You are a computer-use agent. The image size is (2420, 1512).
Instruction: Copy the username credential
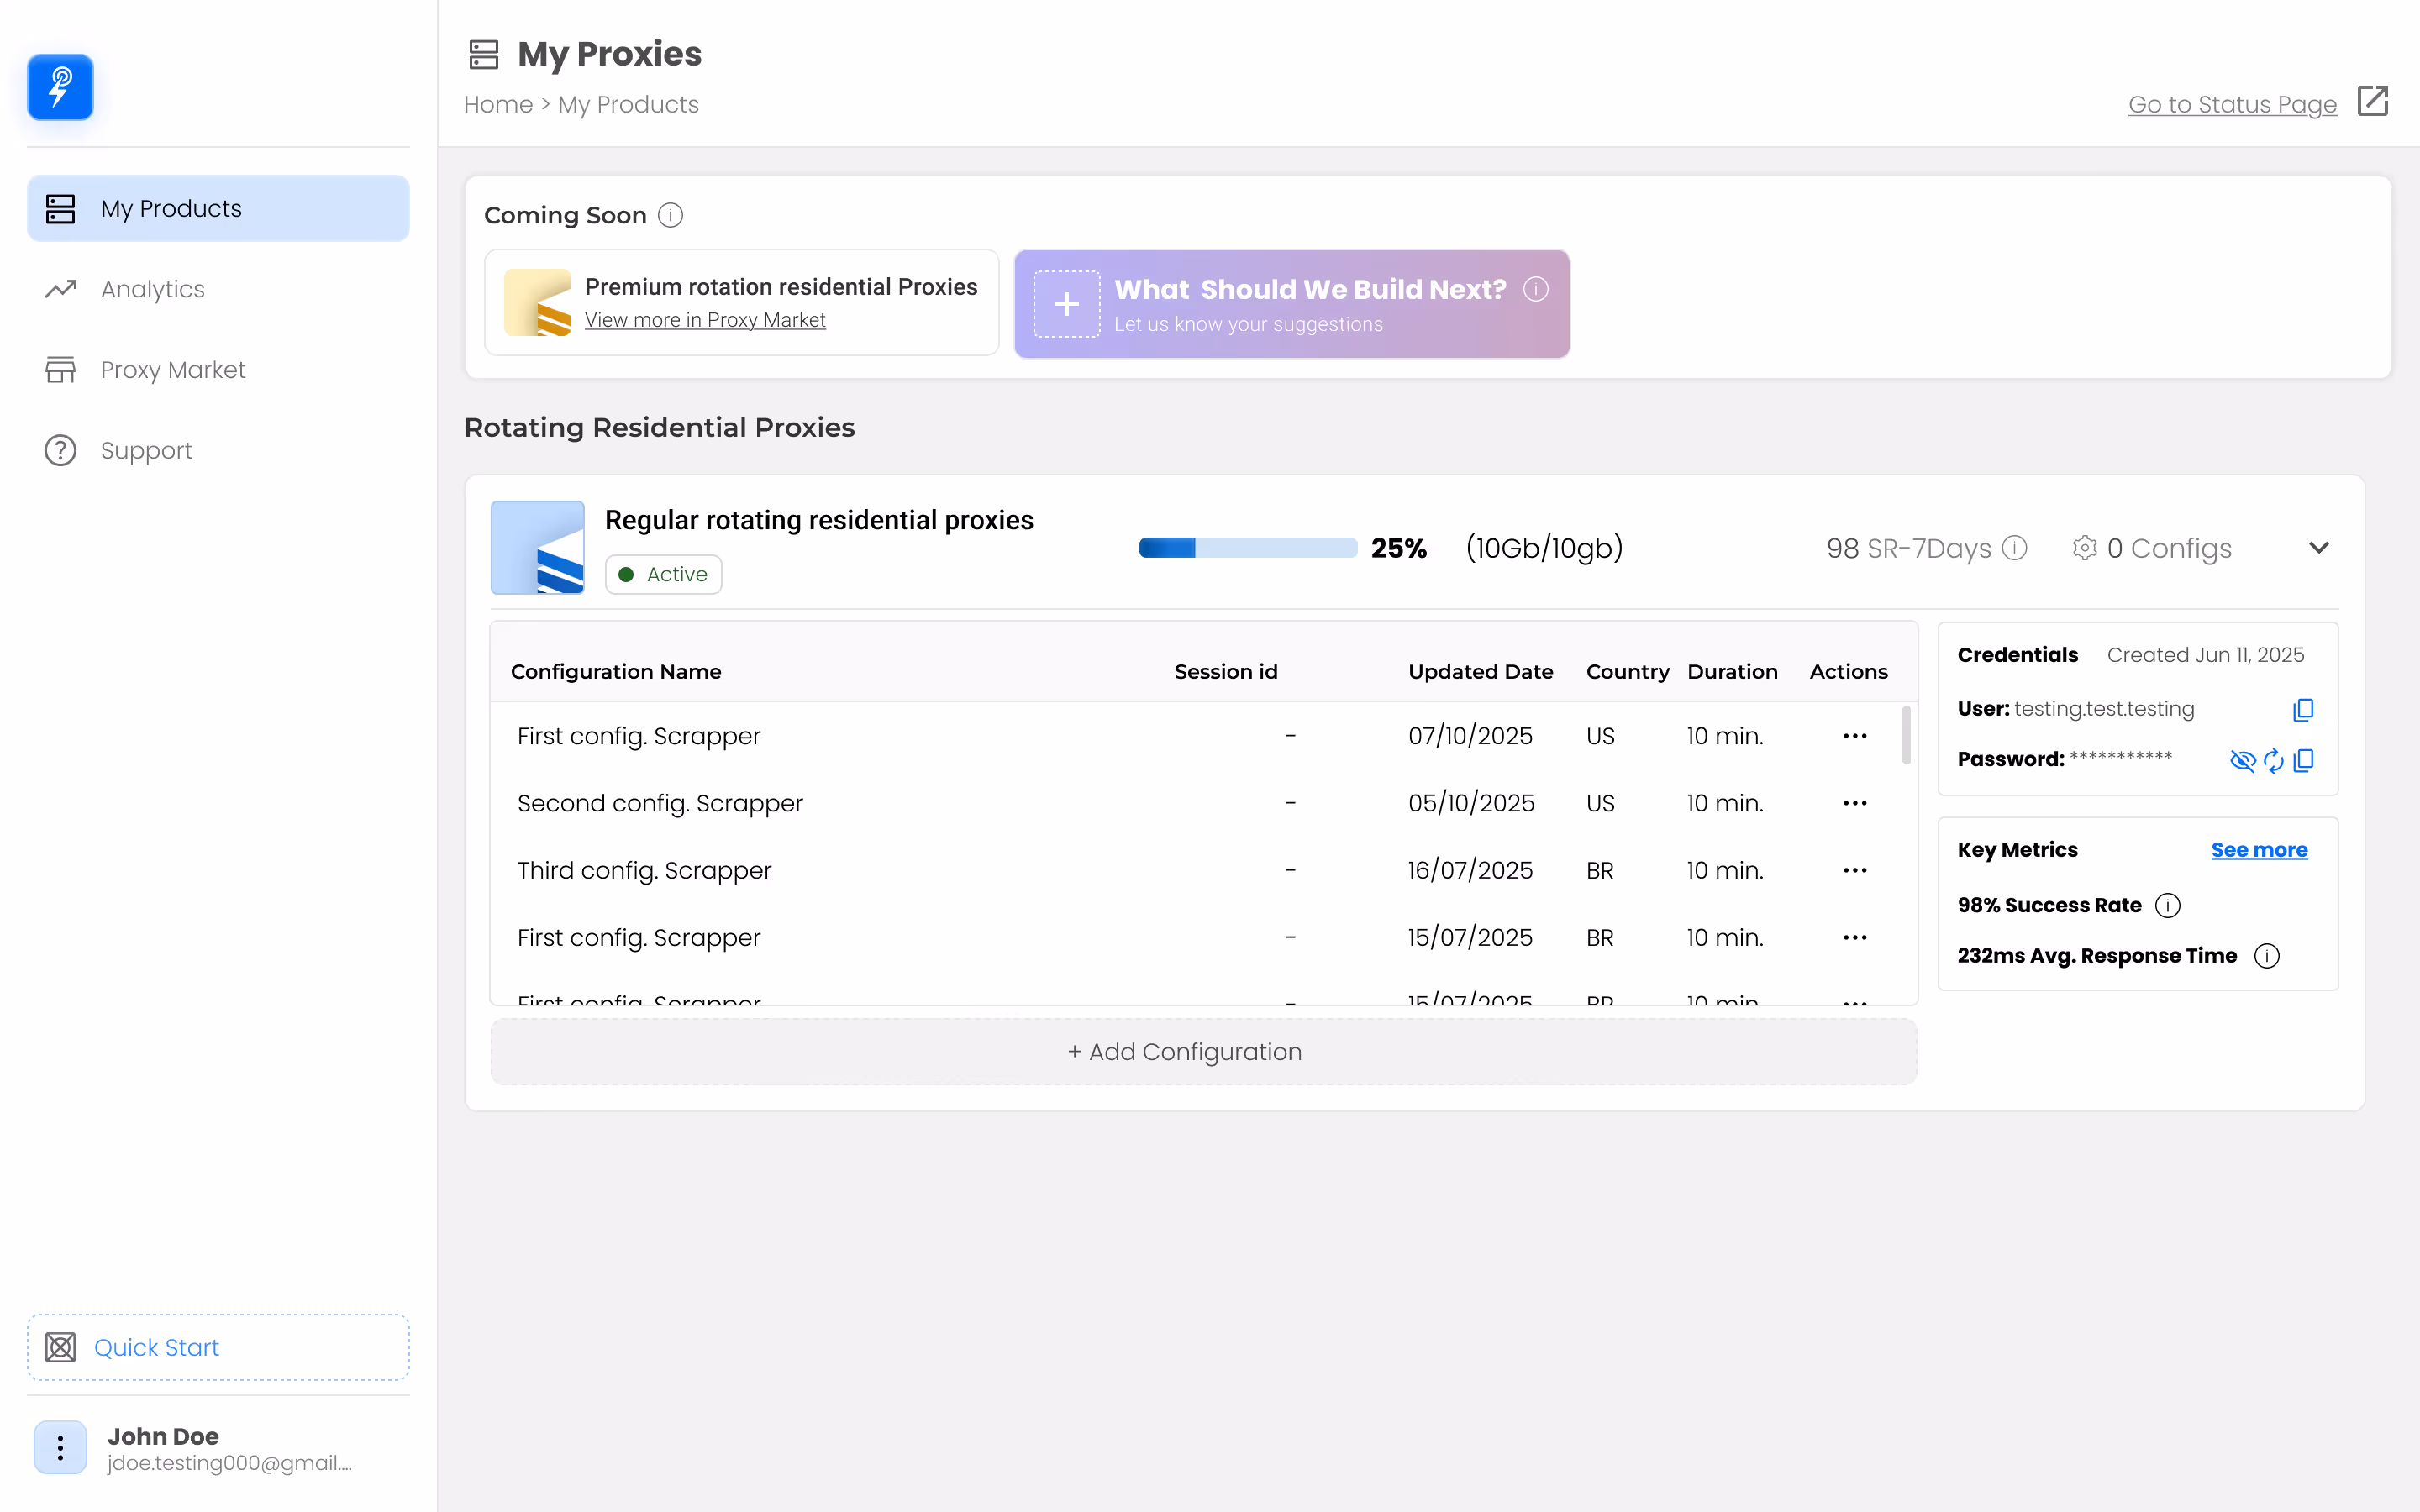click(2303, 709)
